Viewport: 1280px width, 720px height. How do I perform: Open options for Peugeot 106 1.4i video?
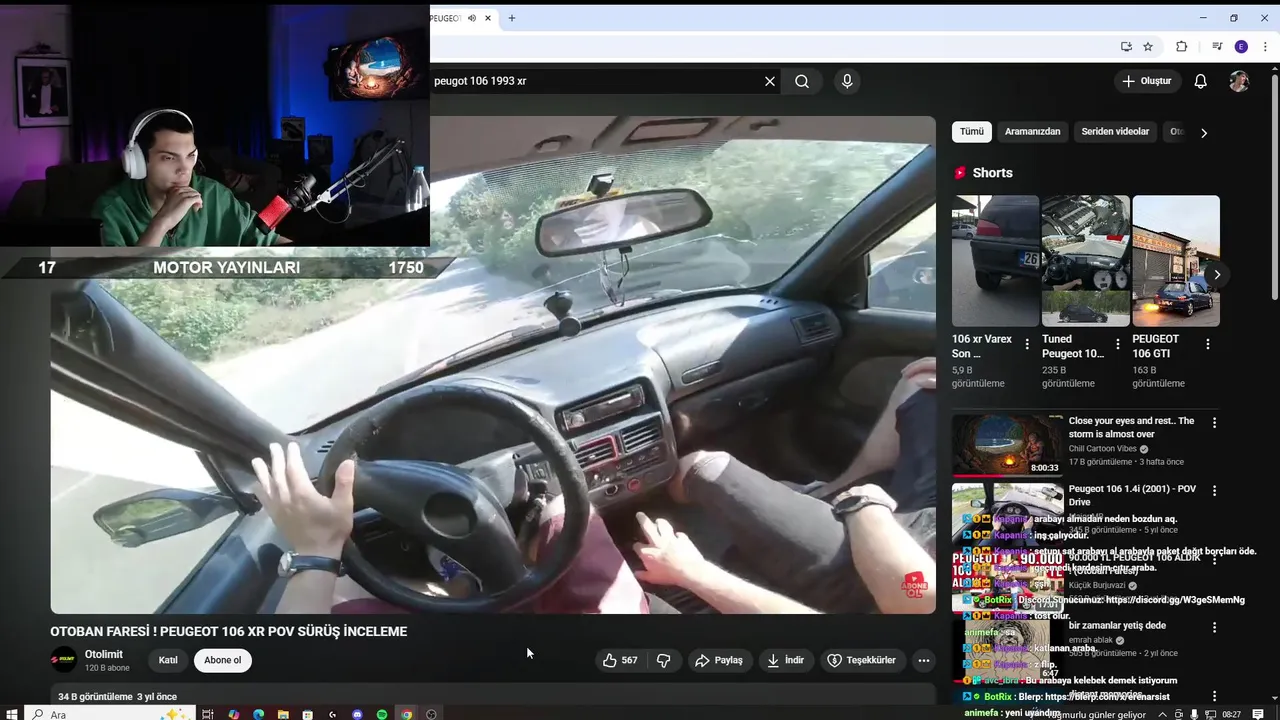coord(1215,491)
